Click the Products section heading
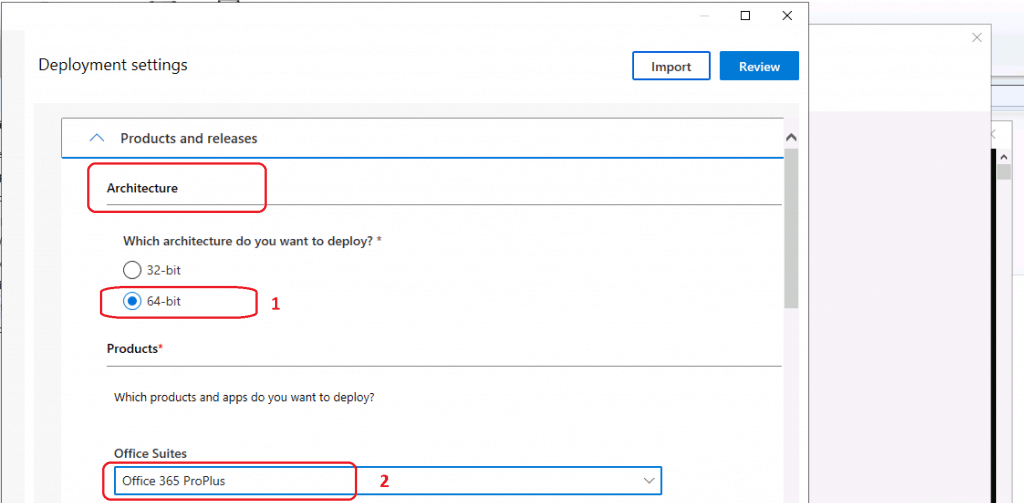Screen dimensions: 1024x503 coord(135,349)
